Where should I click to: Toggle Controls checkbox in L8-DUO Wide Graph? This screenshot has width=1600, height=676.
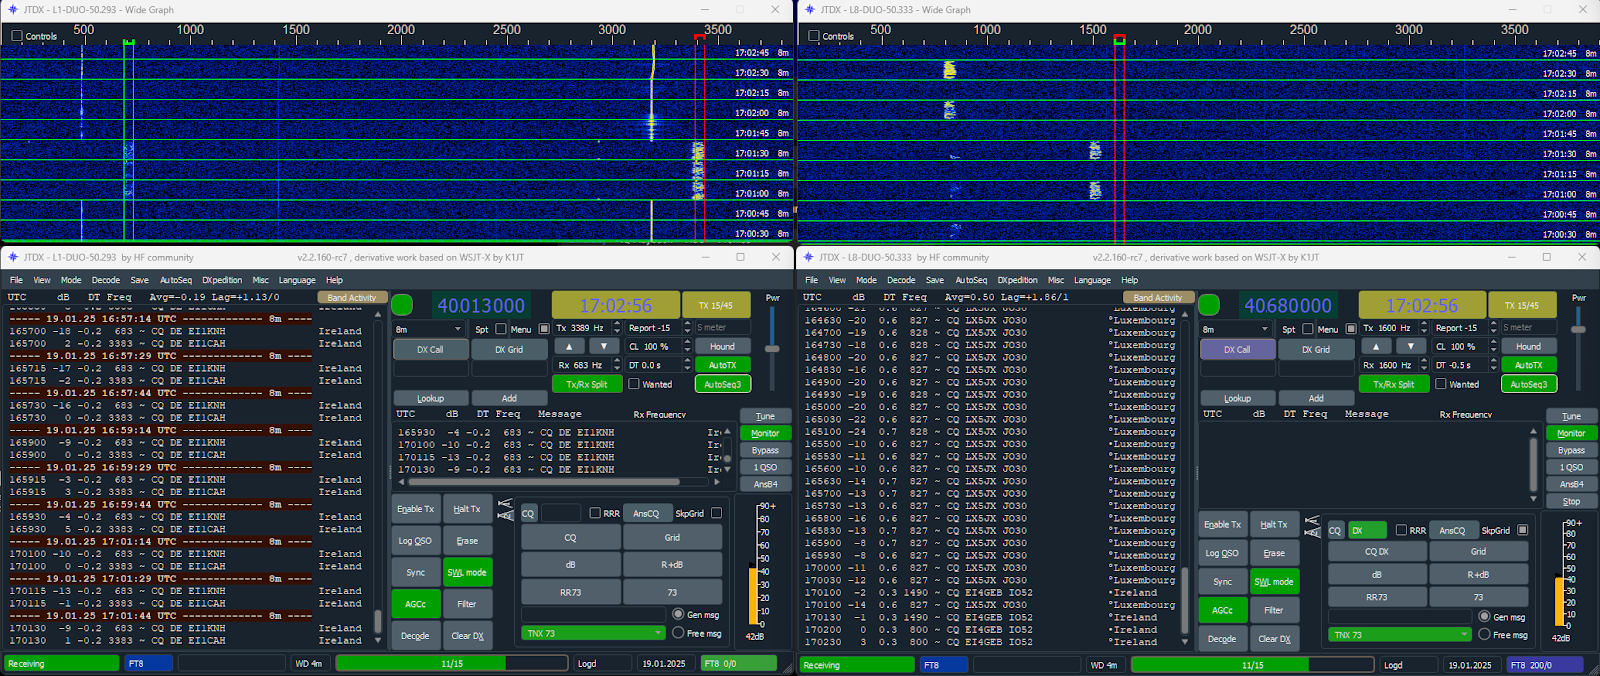pyautogui.click(x=814, y=36)
